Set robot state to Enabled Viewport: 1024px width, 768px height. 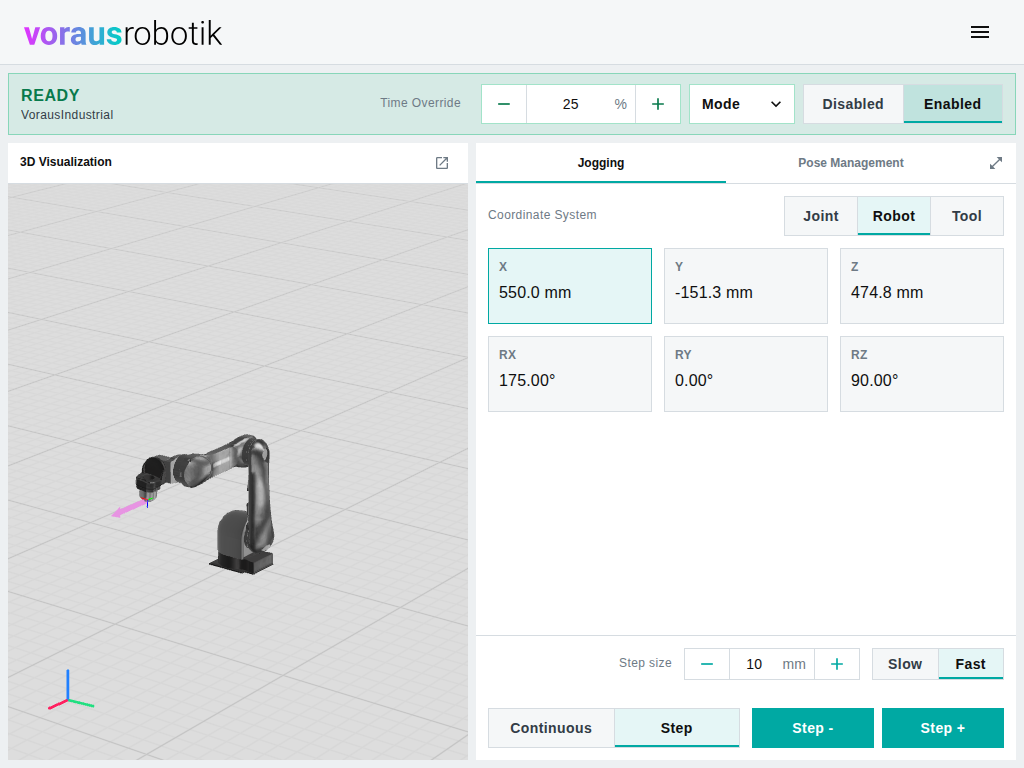(952, 104)
